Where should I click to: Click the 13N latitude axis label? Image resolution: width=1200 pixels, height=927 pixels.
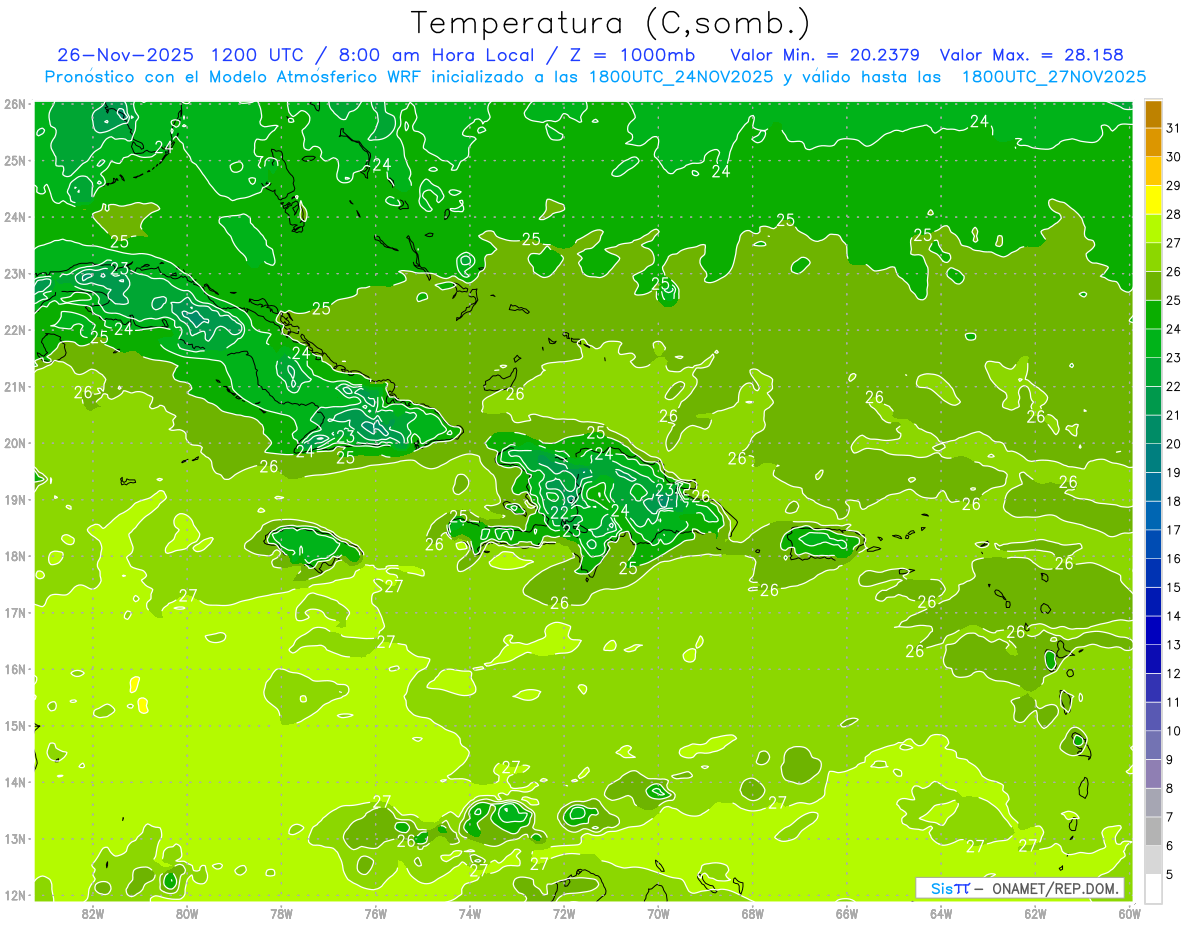[15, 838]
